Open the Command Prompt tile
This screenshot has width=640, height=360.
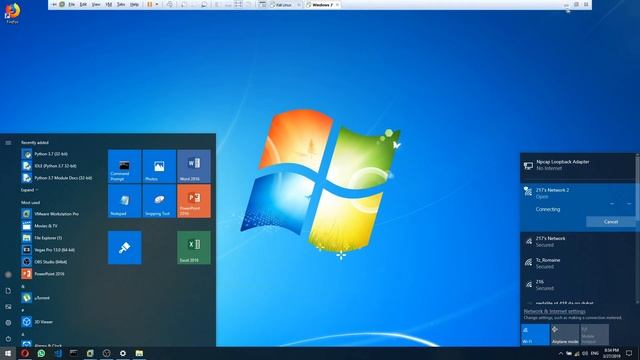(124, 166)
